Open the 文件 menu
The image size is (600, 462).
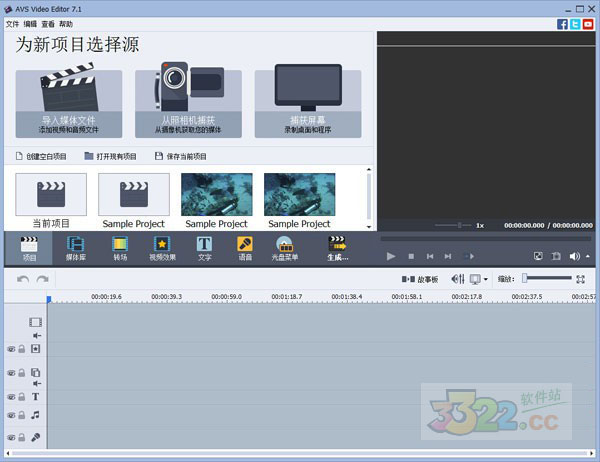(11, 23)
